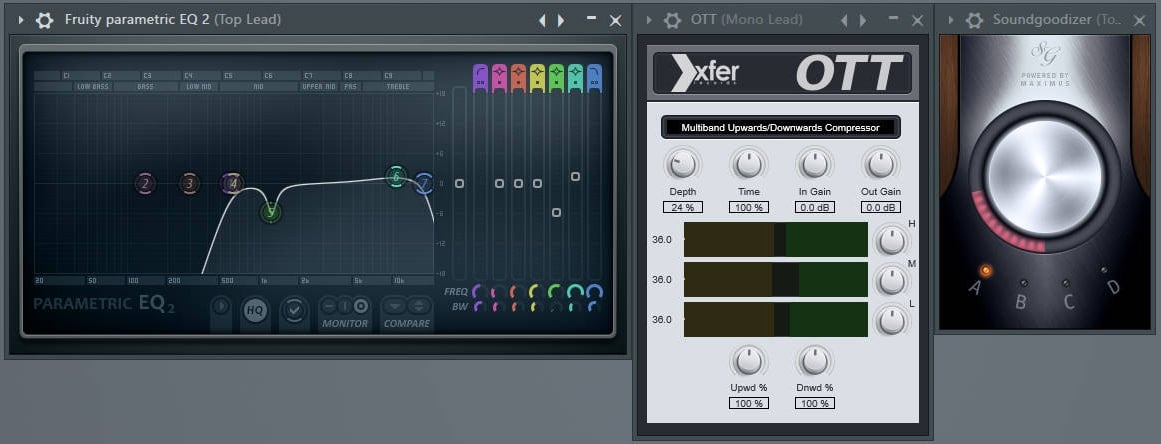Go to next preset in Parametric EQ 2
This screenshot has width=1161, height=444.
coord(561,21)
